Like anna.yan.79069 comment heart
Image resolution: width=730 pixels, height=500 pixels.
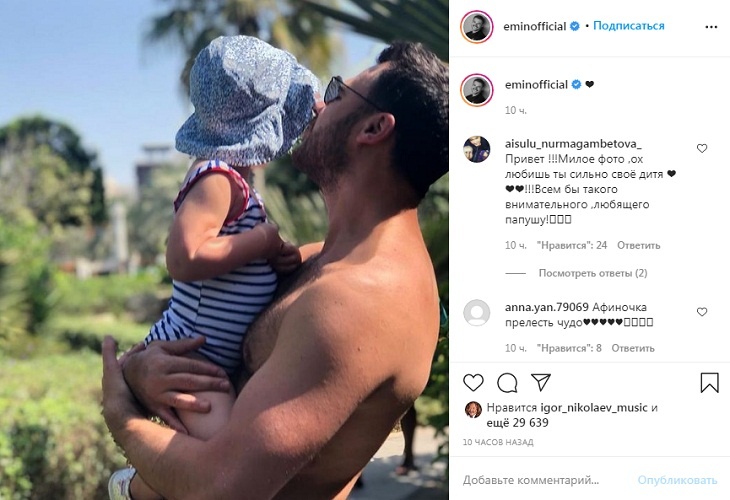click(702, 312)
